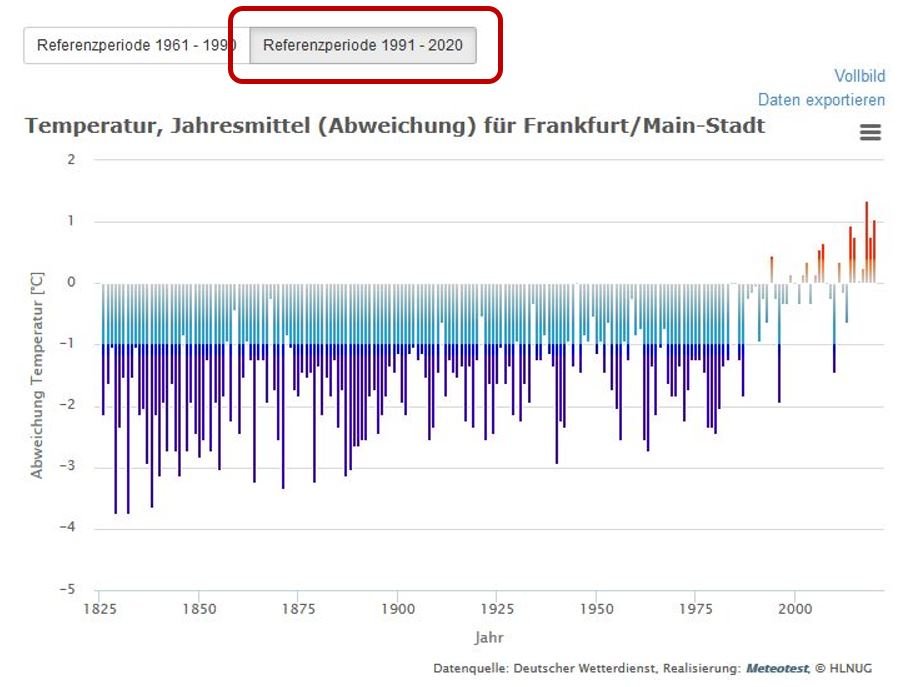Open the chart hamburger context menu
This screenshot has height=687, width=900.
point(870,132)
